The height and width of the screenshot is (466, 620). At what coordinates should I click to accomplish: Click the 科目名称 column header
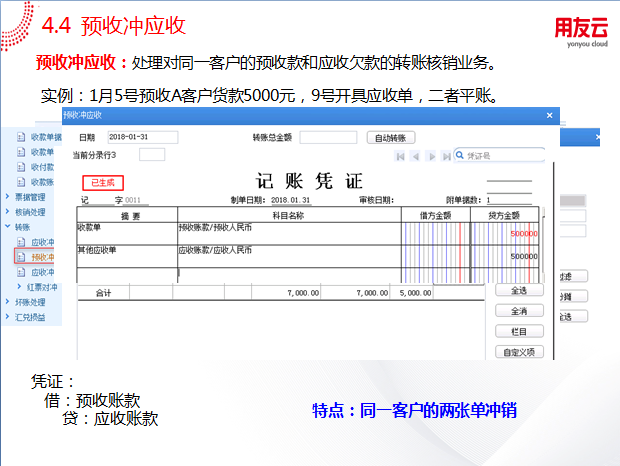click(289, 215)
